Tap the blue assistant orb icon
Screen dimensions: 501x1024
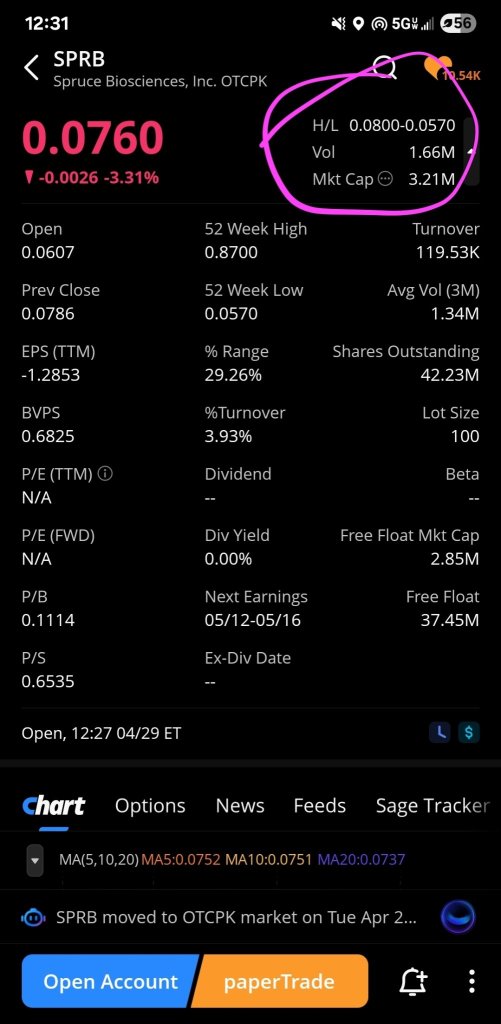point(458,917)
